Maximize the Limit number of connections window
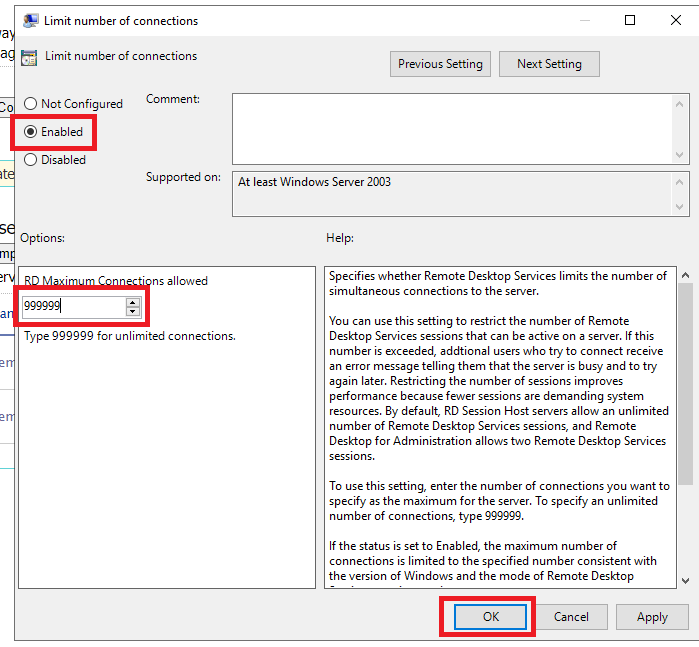The width and height of the screenshot is (699, 647). pyautogui.click(x=630, y=21)
